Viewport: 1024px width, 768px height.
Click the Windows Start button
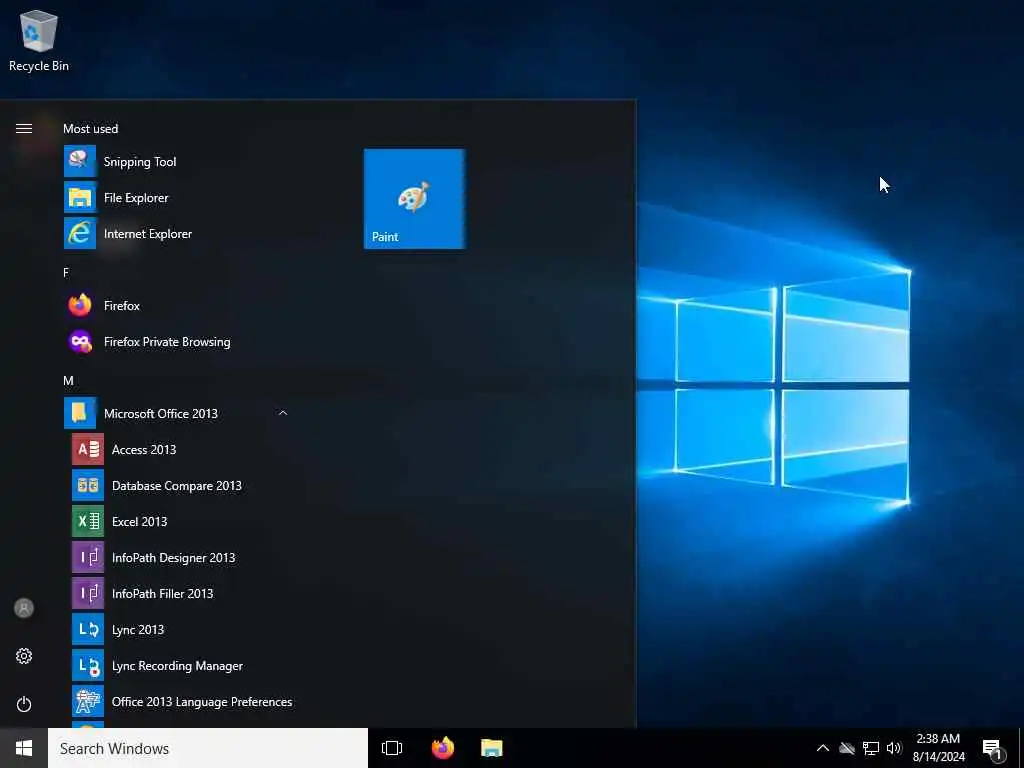24,748
